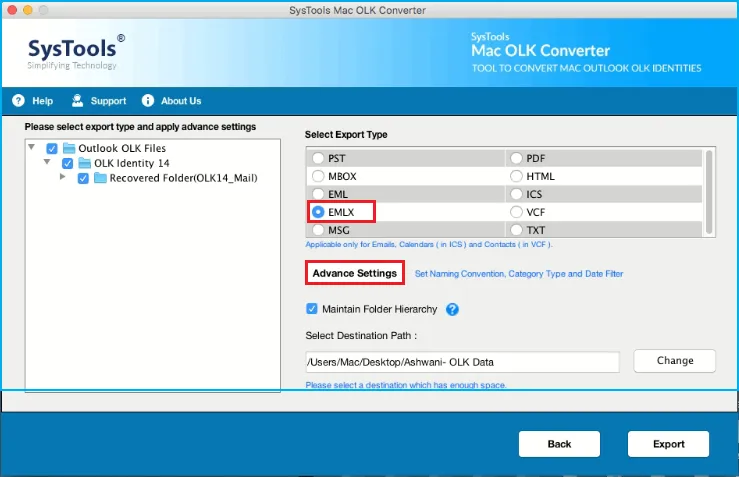Open Maintain Folder Hierarchy help icon
This screenshot has height=477, width=739.
[452, 309]
